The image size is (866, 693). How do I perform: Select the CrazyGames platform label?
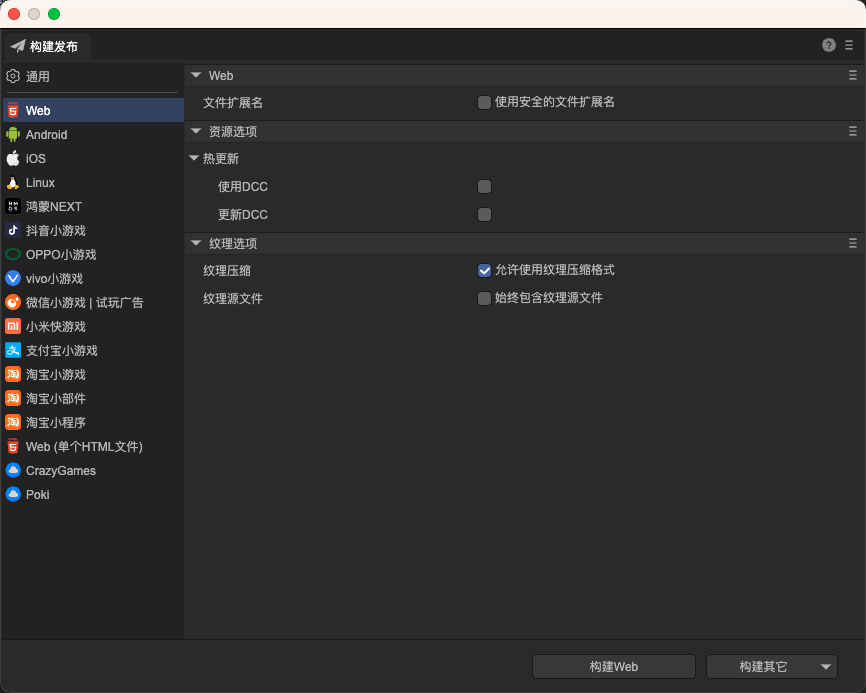(x=61, y=471)
